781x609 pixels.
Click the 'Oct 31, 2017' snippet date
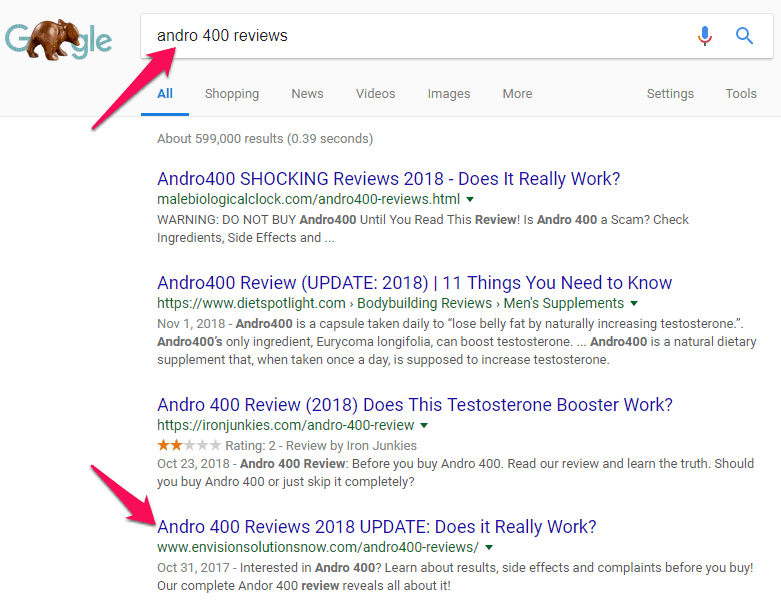coord(193,568)
